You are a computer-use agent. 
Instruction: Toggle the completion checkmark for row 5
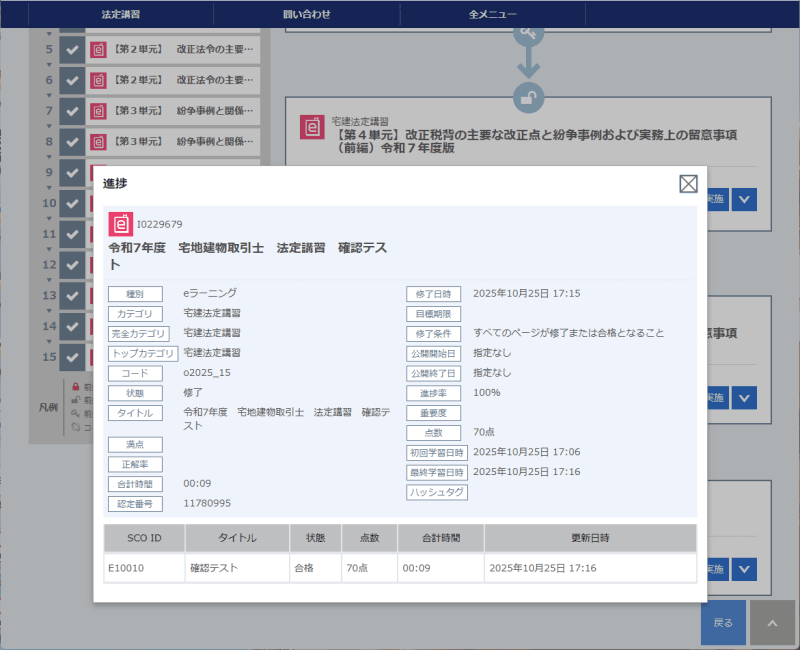pyautogui.click(x=72, y=49)
